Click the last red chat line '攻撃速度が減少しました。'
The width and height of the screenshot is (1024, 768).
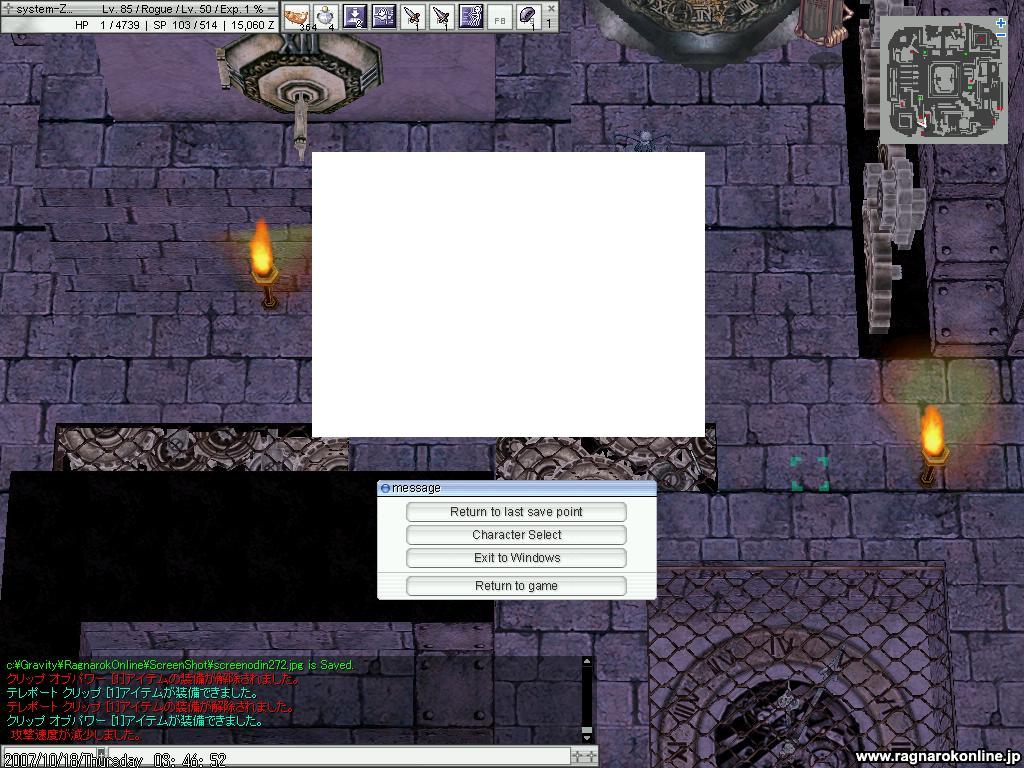point(75,735)
